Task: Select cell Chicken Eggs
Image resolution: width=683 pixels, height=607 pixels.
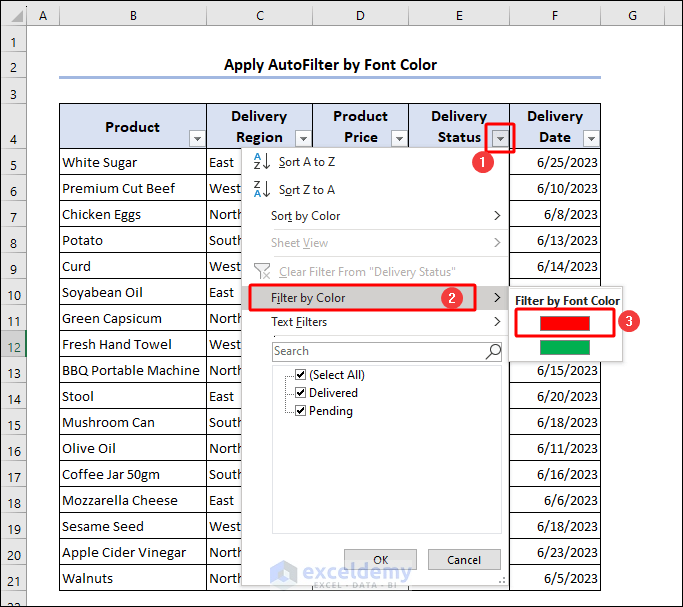Action: (133, 214)
